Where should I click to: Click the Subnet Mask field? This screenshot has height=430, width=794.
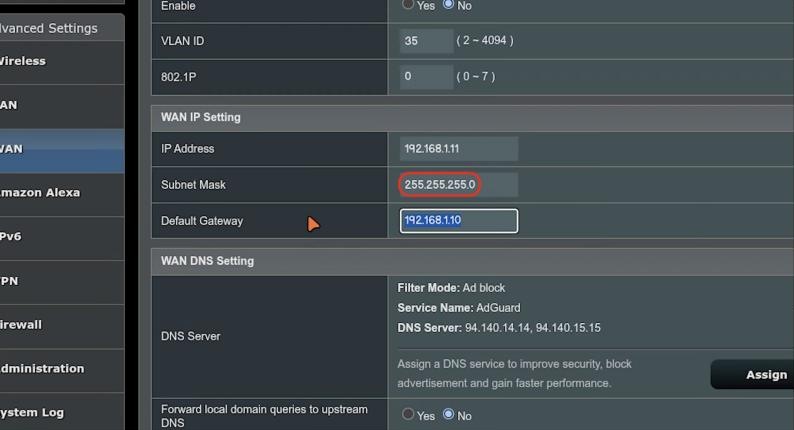(459, 185)
